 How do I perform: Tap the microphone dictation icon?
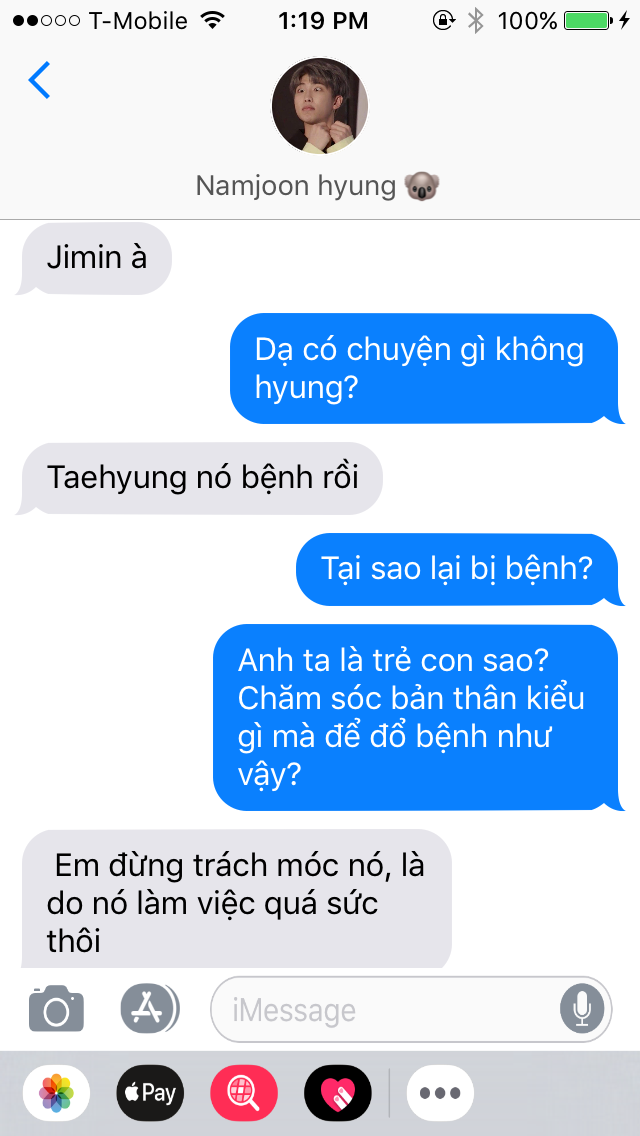coord(581,1009)
